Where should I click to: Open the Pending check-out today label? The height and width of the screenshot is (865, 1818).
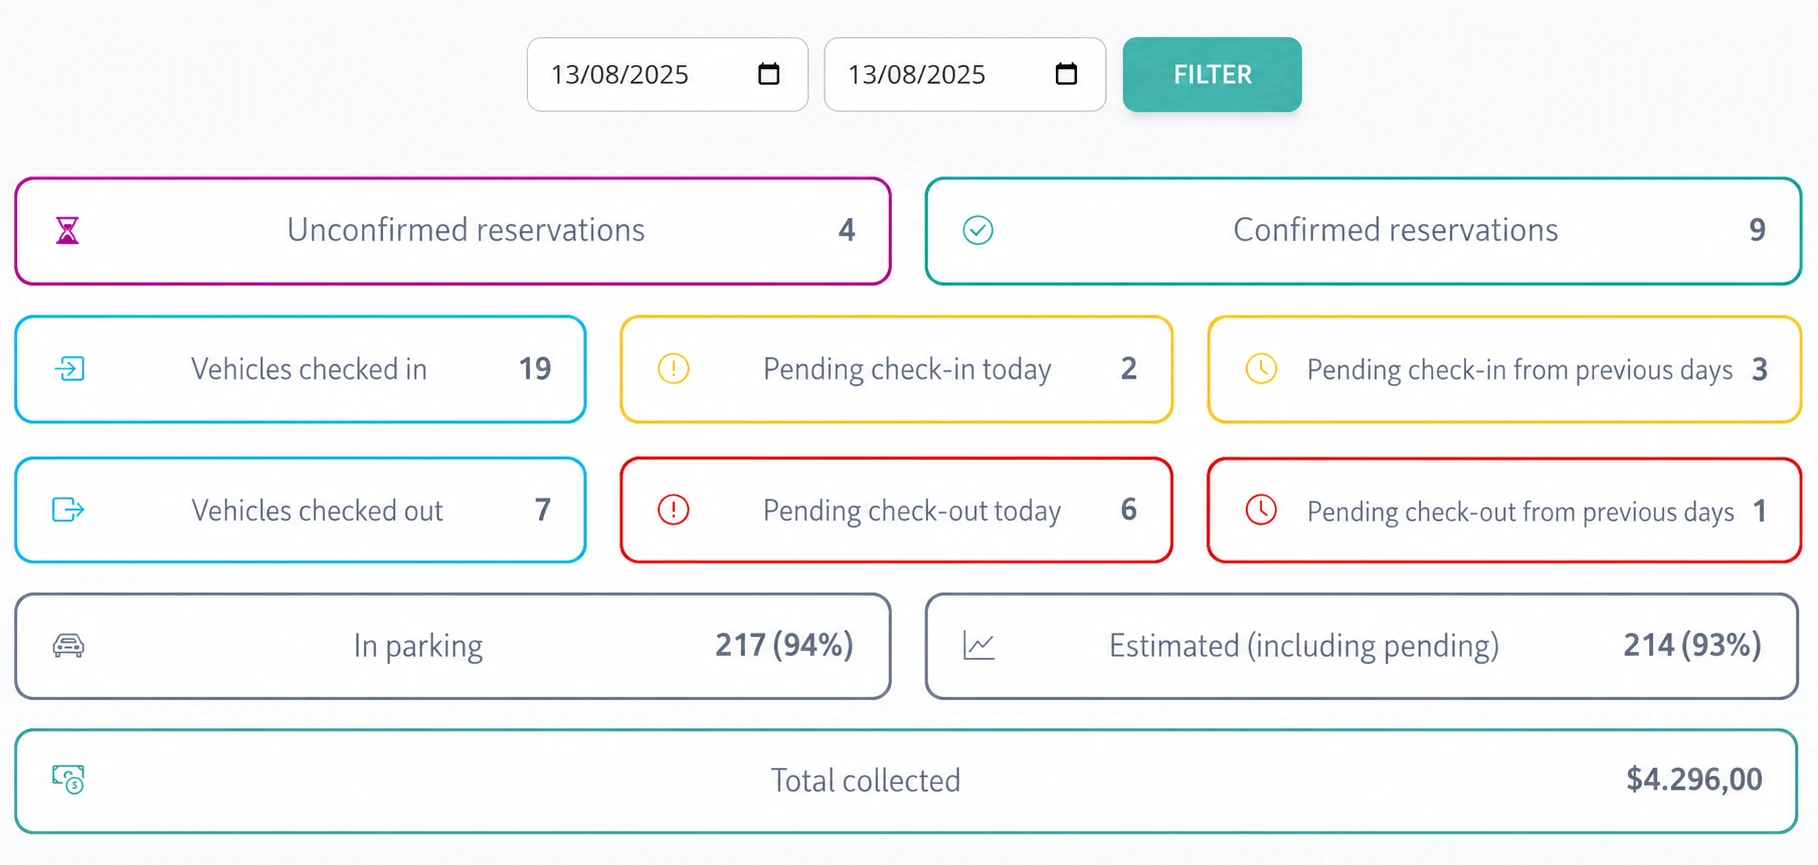912,511
